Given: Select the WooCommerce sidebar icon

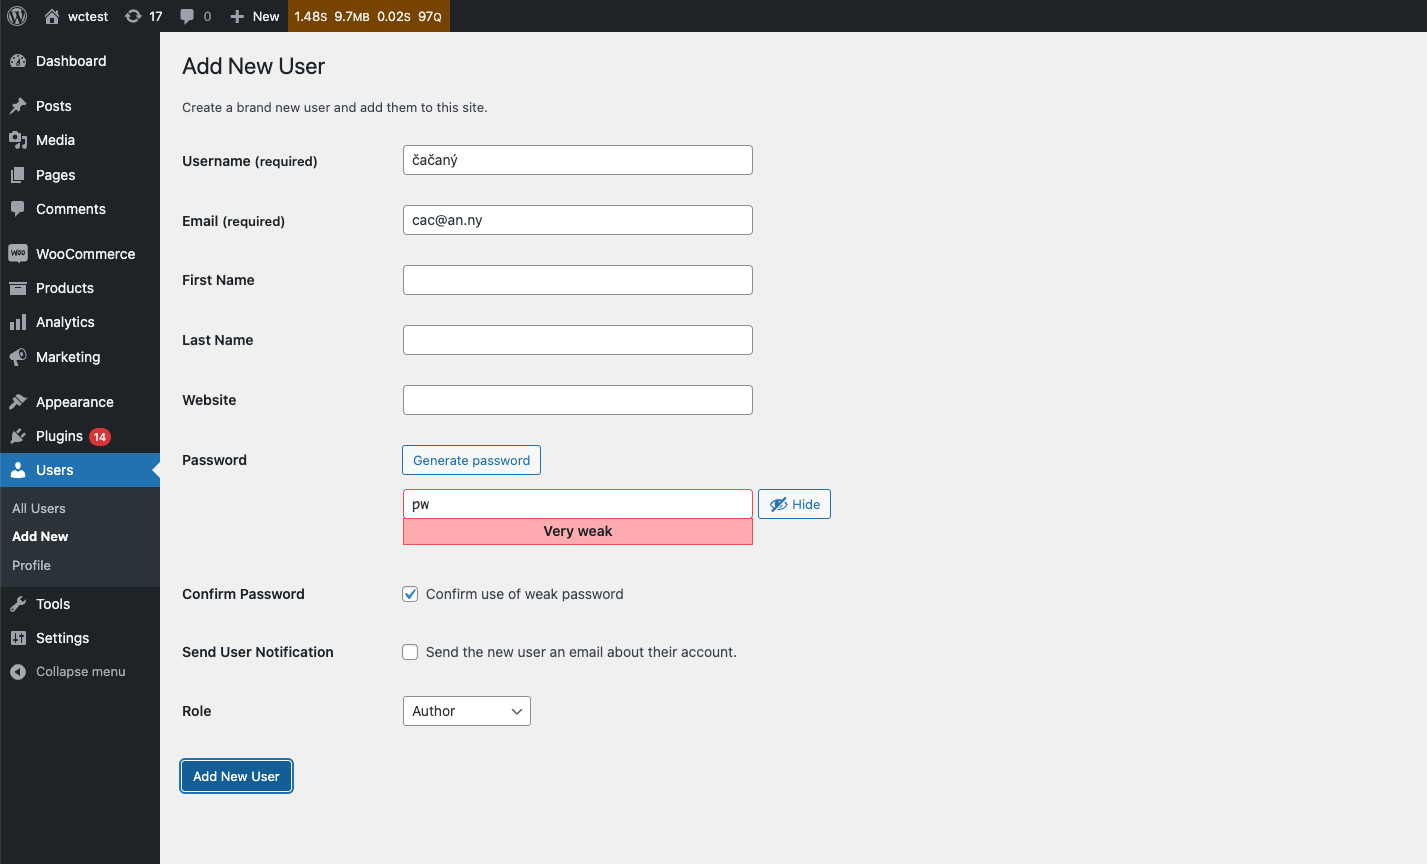Looking at the screenshot, I should pyautogui.click(x=17, y=253).
